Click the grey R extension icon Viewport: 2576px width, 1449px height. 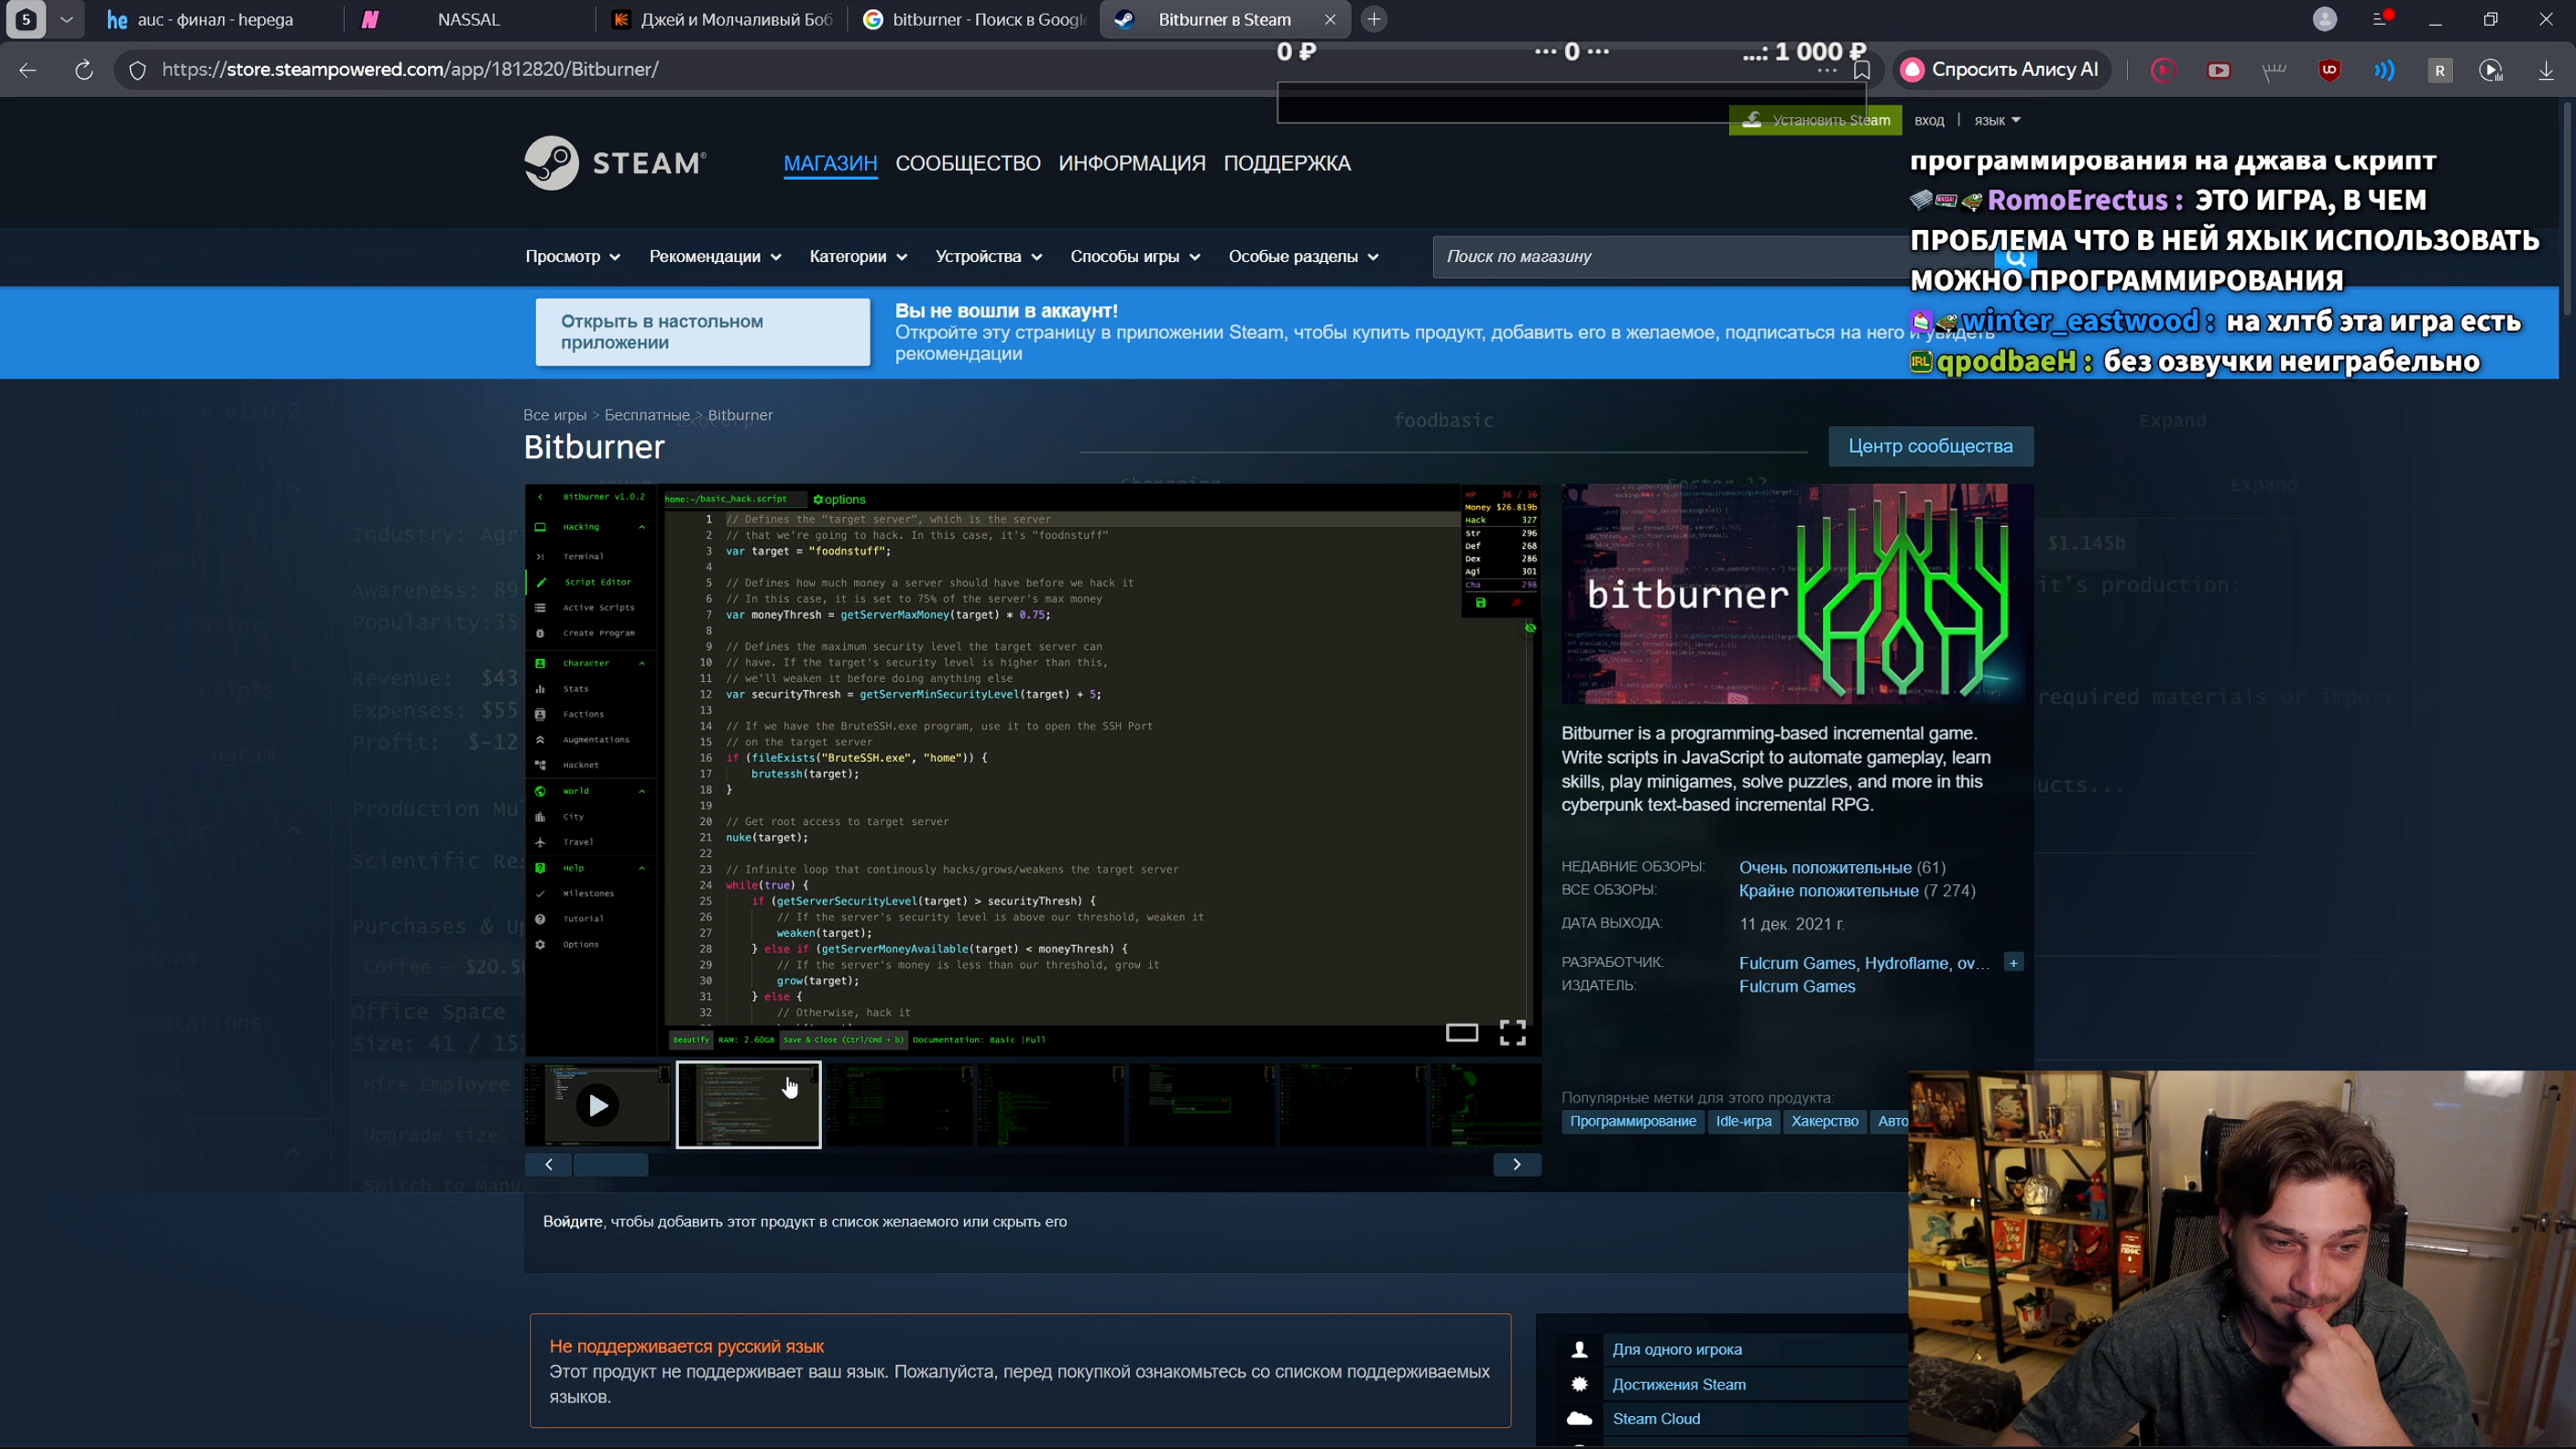tap(2440, 70)
